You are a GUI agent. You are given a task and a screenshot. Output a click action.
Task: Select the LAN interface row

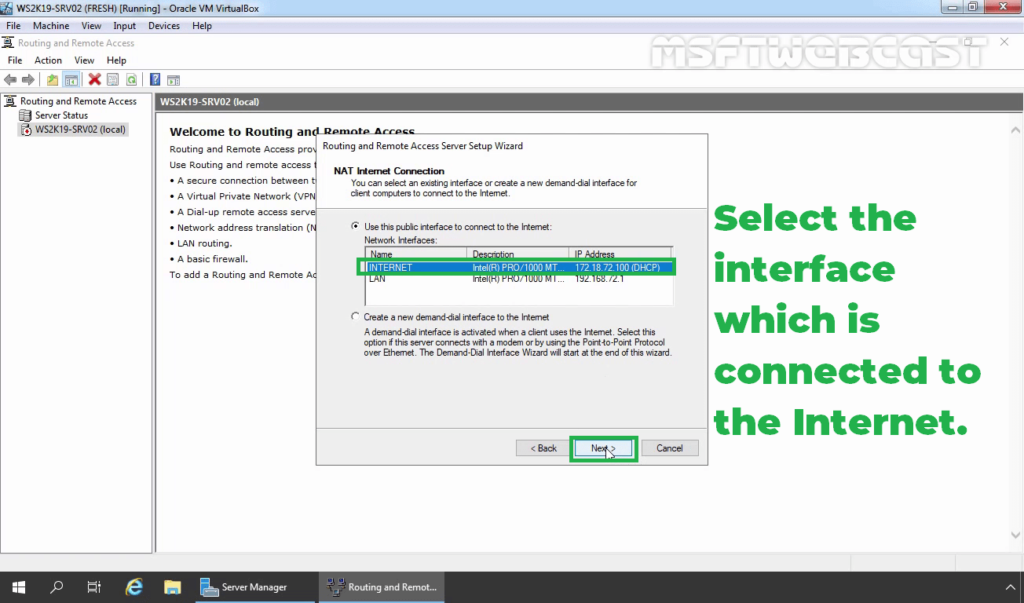coord(519,279)
